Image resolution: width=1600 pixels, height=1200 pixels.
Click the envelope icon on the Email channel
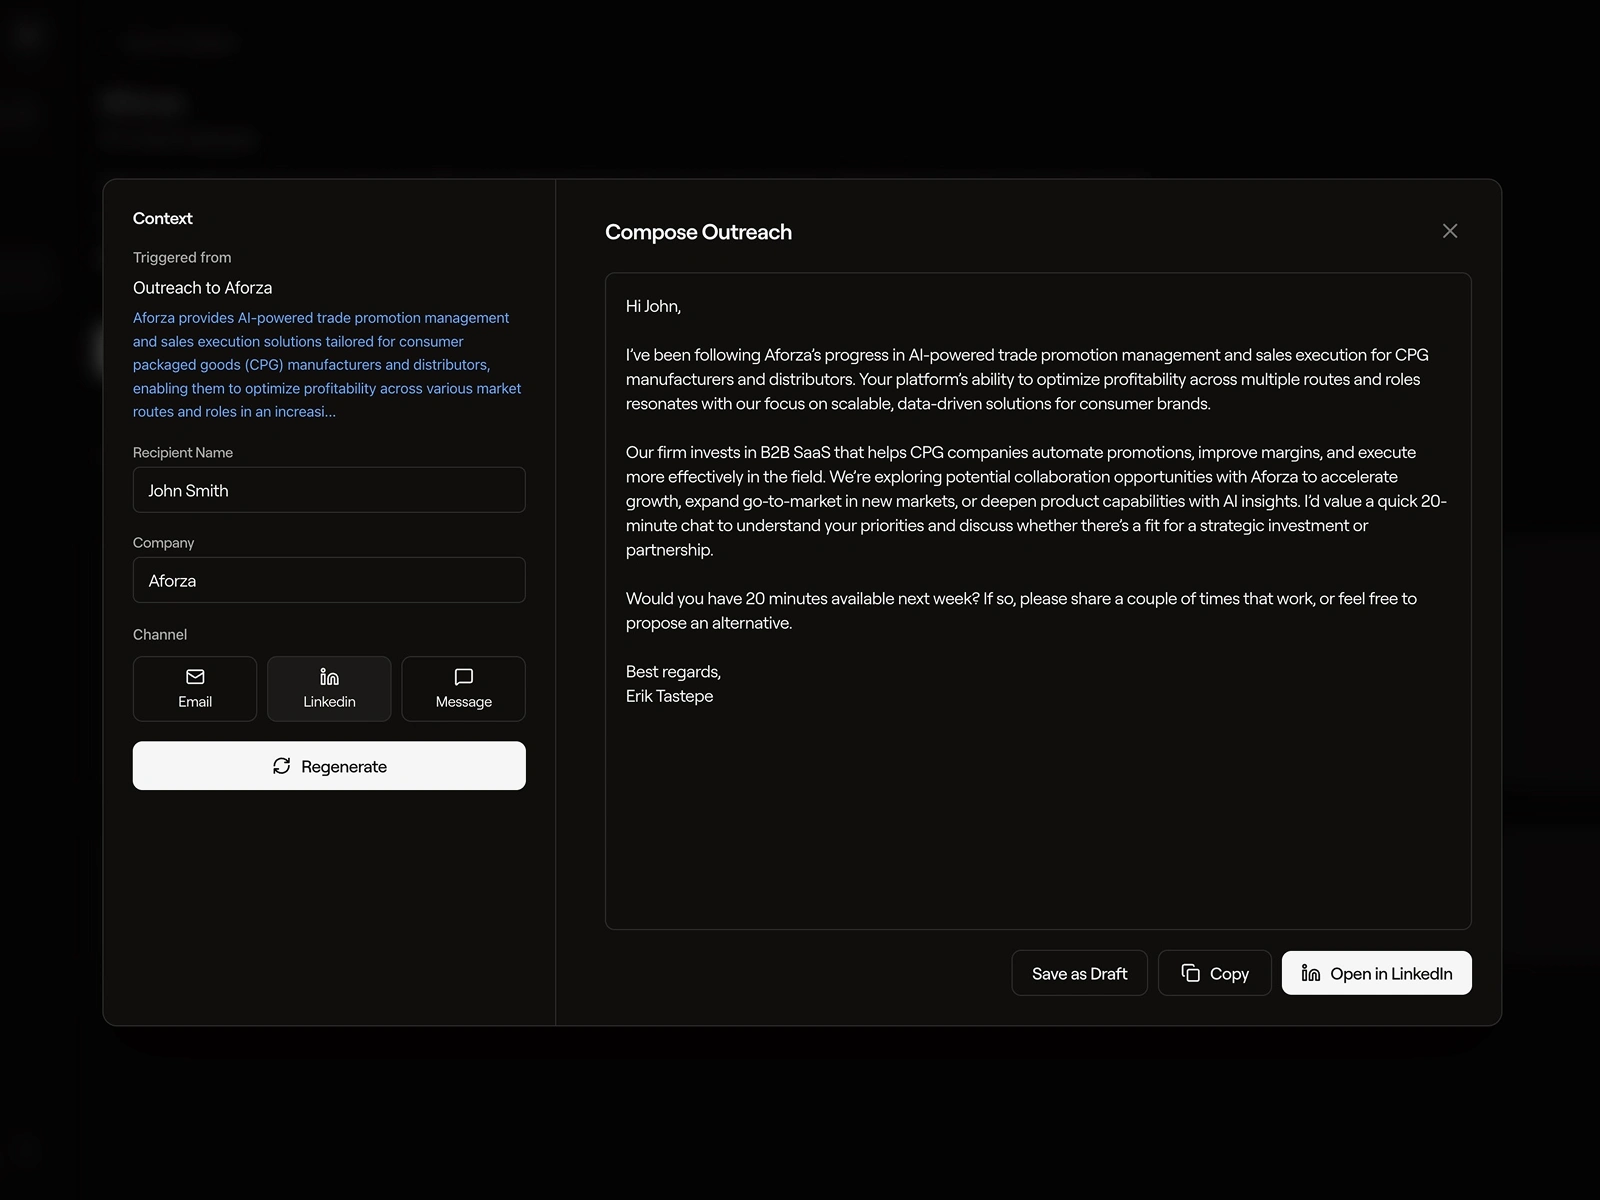click(195, 676)
